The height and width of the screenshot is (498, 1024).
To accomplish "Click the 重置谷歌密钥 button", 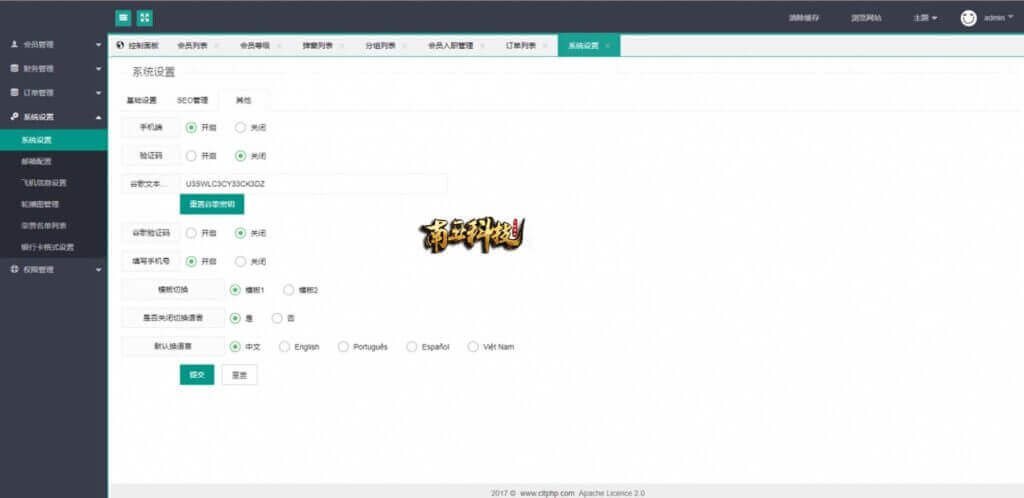I will coord(211,204).
